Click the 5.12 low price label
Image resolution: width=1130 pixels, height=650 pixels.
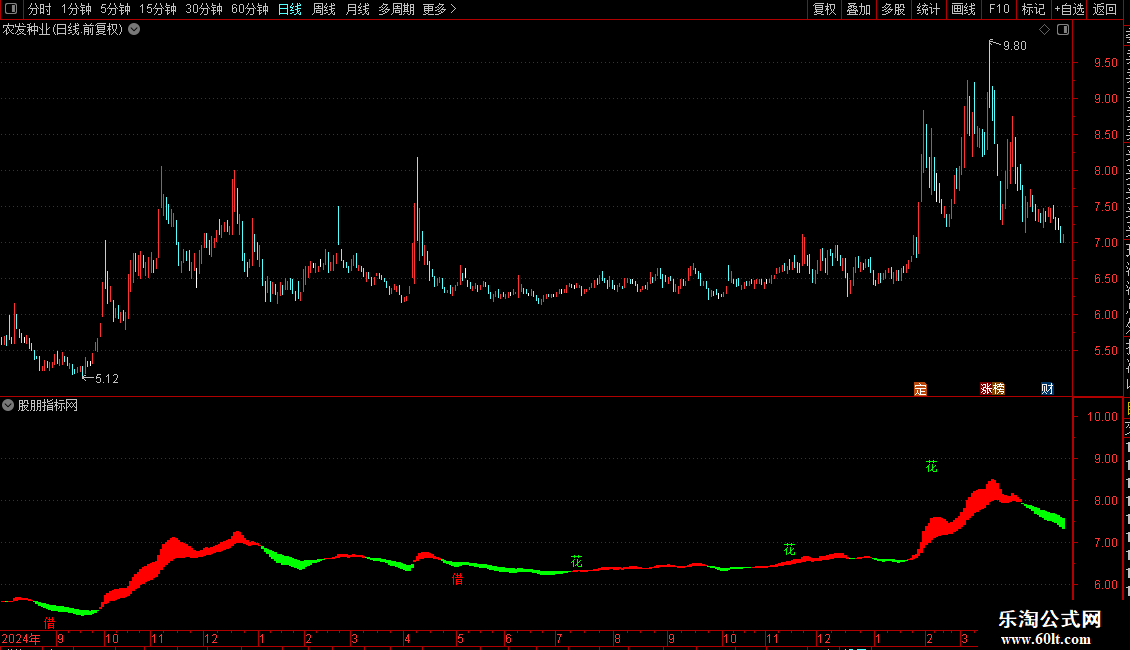coord(107,379)
